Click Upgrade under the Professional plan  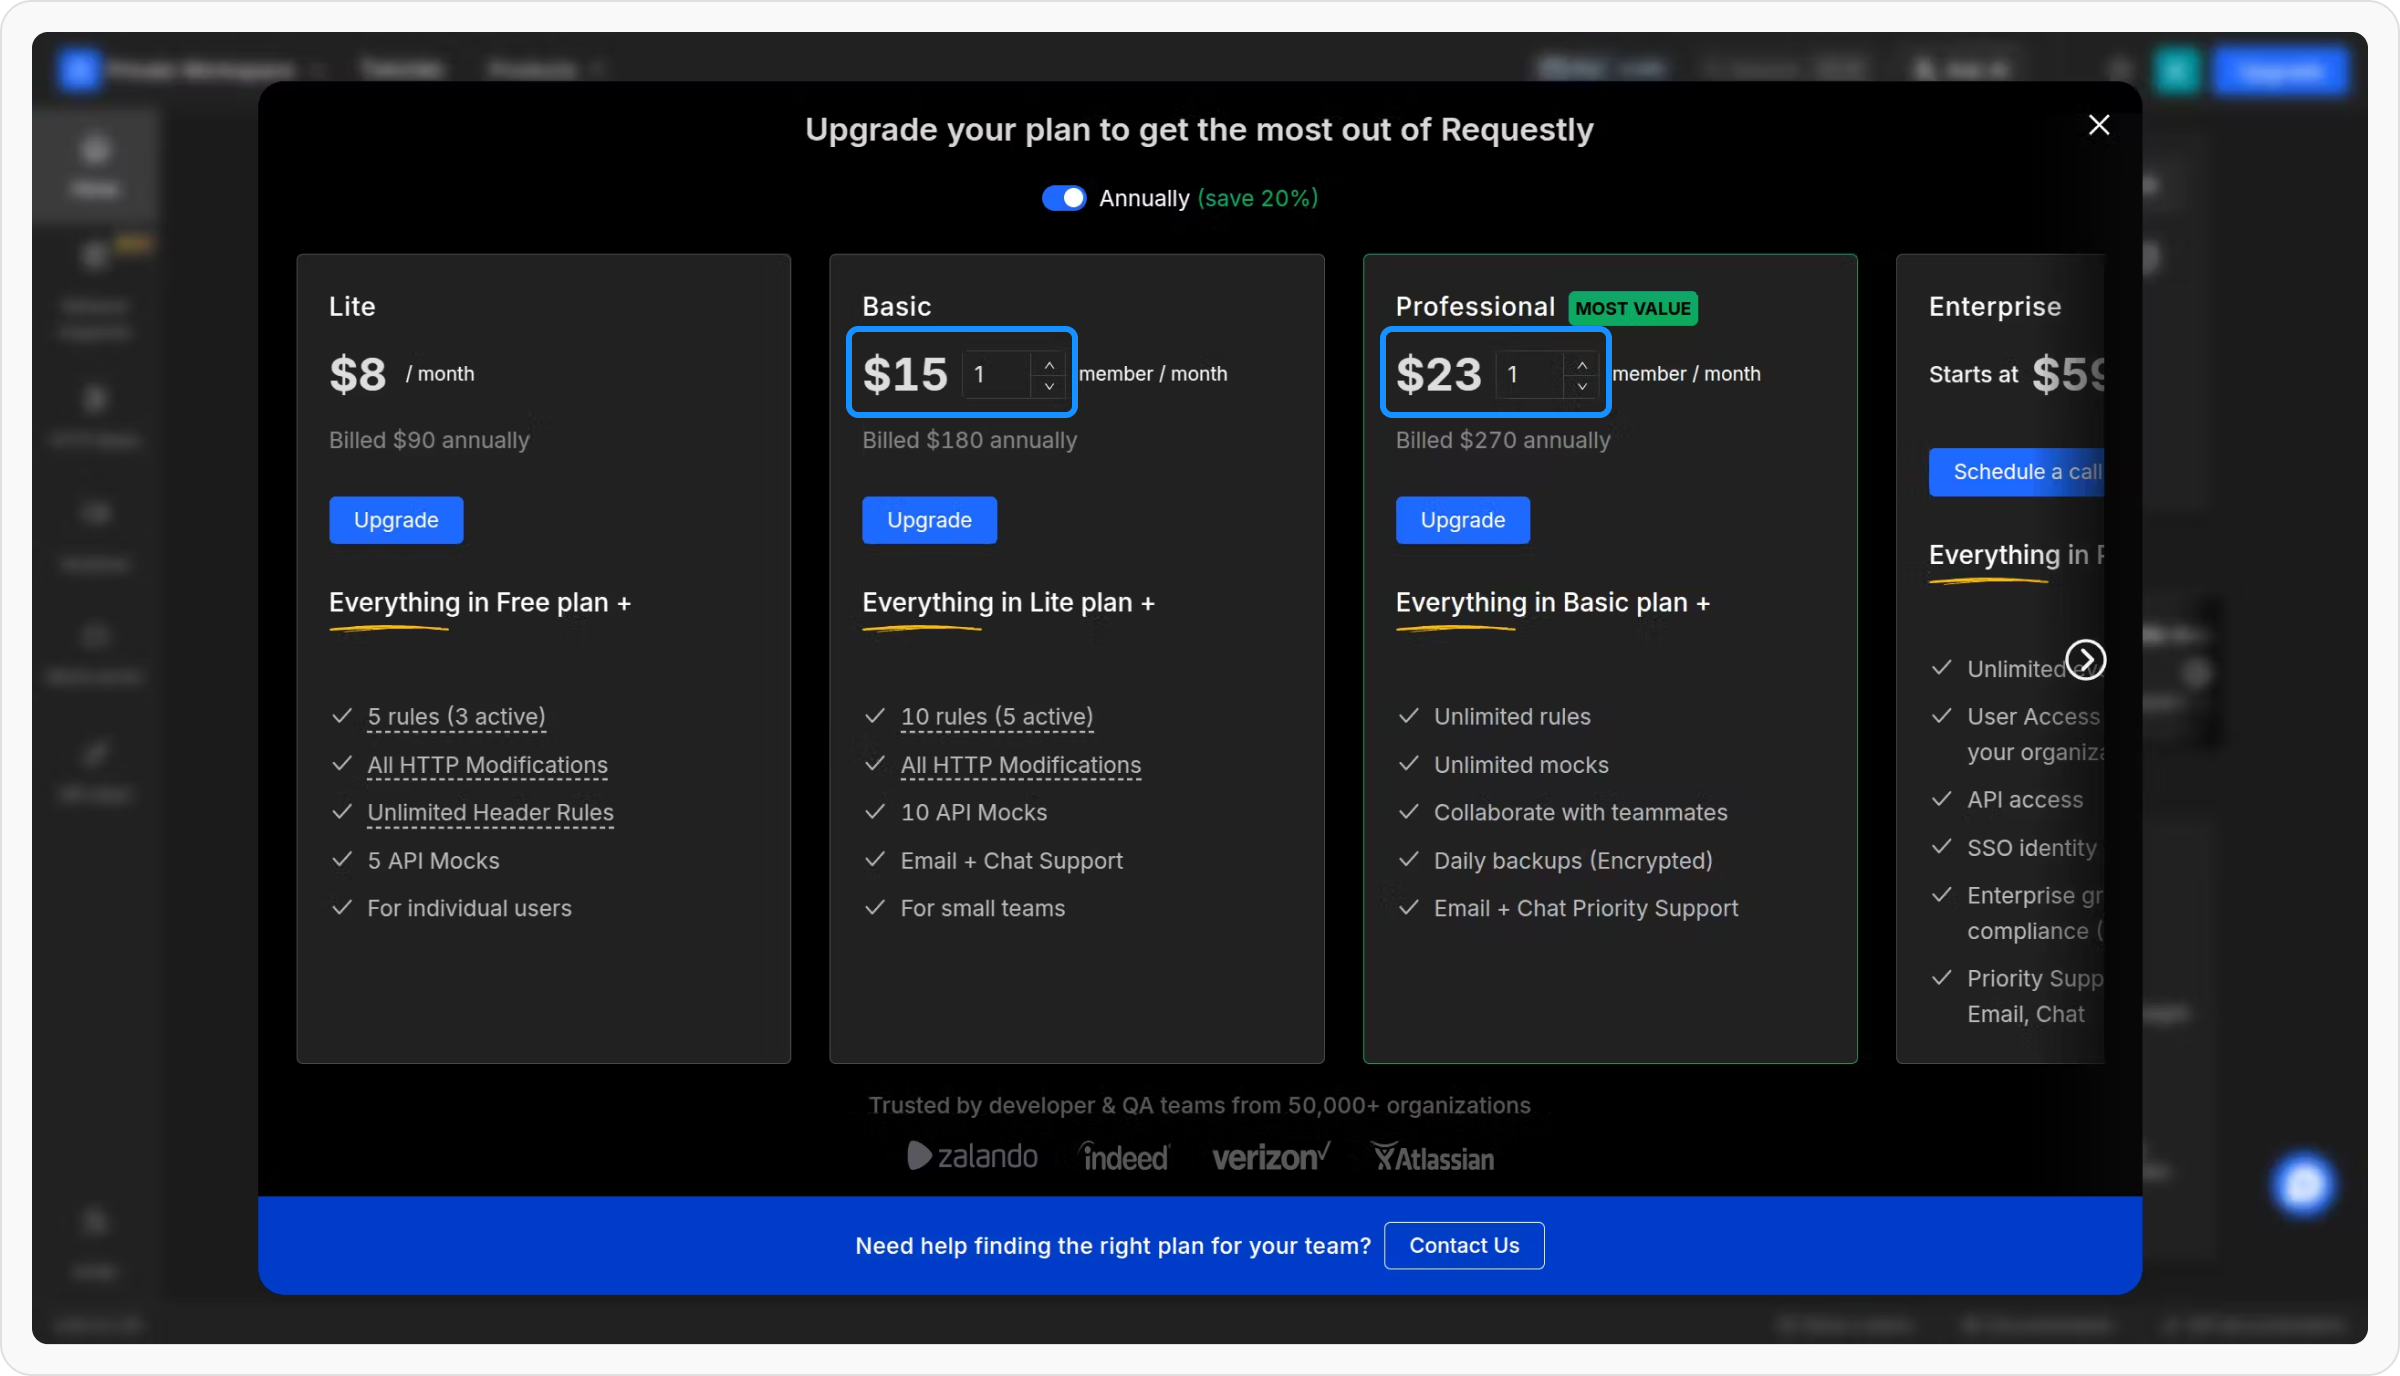click(1462, 520)
